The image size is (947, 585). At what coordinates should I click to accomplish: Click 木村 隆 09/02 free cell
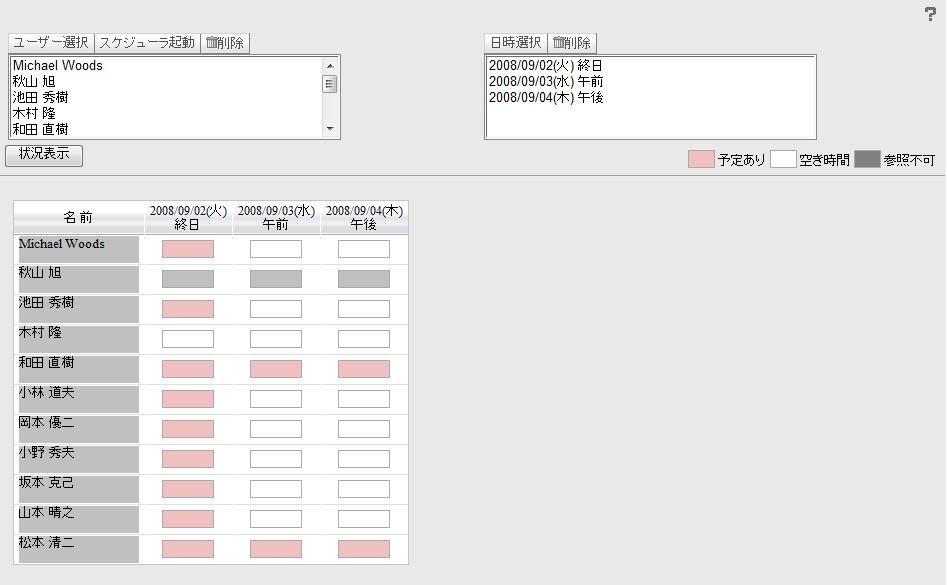[x=188, y=339]
